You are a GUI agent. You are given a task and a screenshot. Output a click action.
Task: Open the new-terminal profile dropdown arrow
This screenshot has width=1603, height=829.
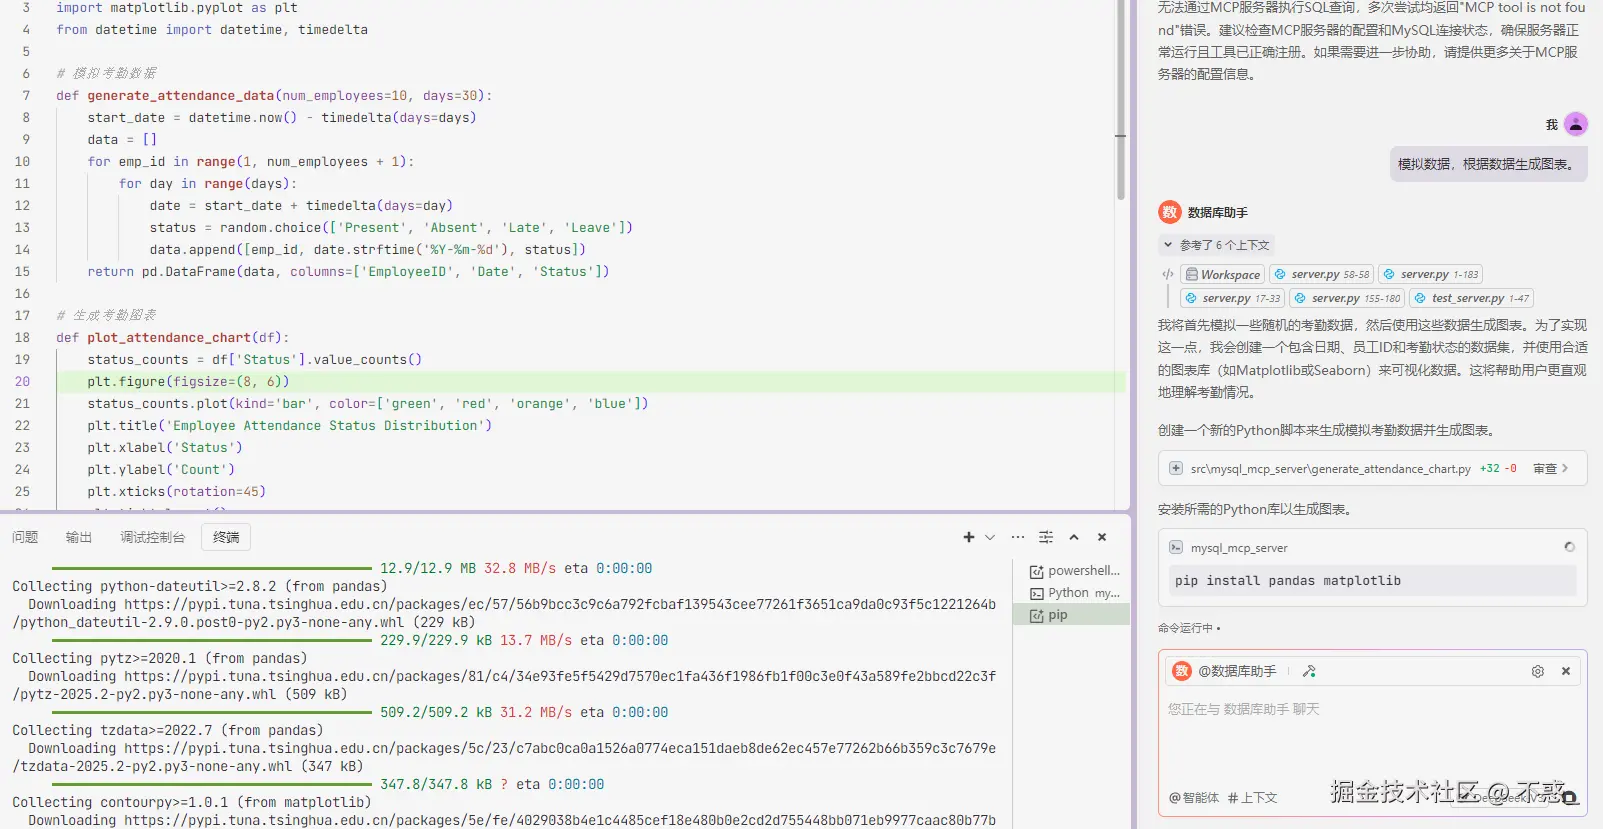pyautogui.click(x=990, y=537)
